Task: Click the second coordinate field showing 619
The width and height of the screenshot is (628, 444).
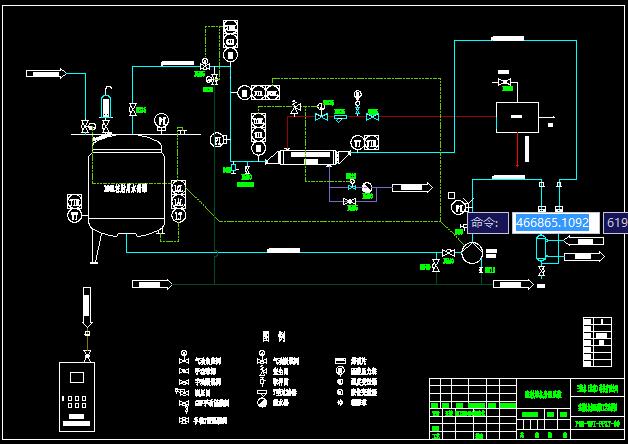Action: tap(615, 223)
